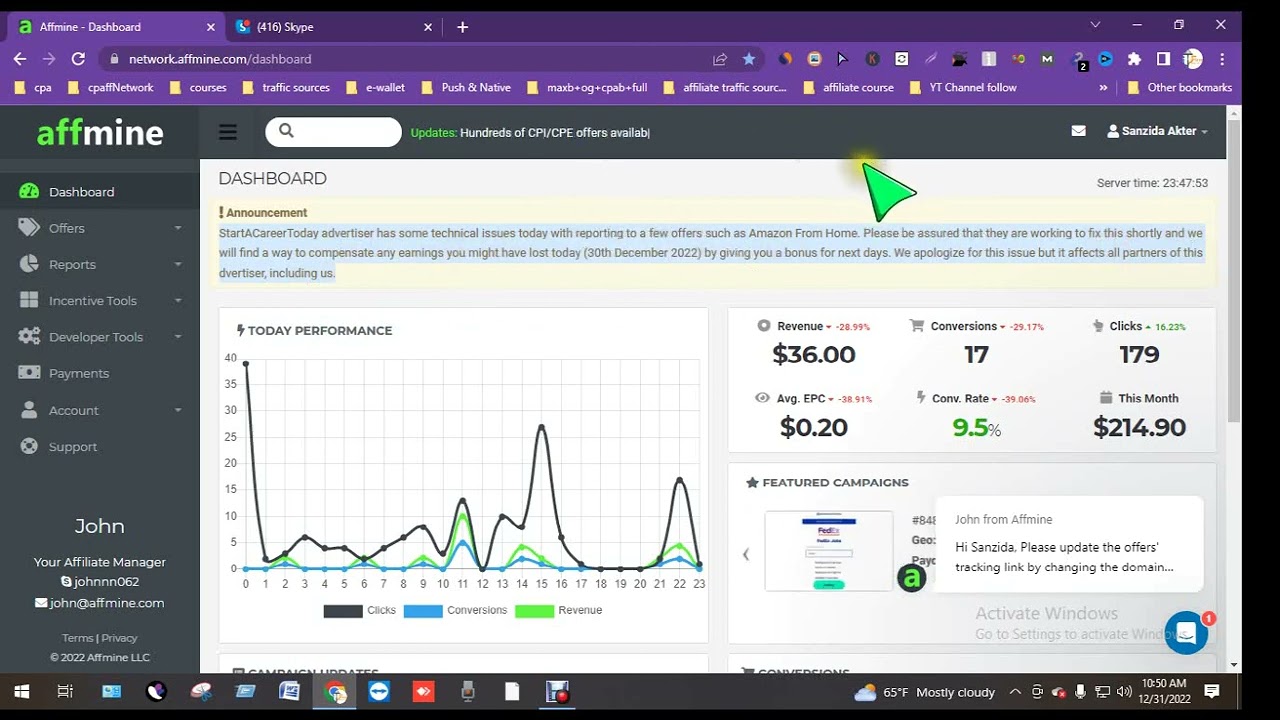The height and width of the screenshot is (720, 1280).
Task: Click the johnnn062 Skype contact
Action: coord(99,581)
